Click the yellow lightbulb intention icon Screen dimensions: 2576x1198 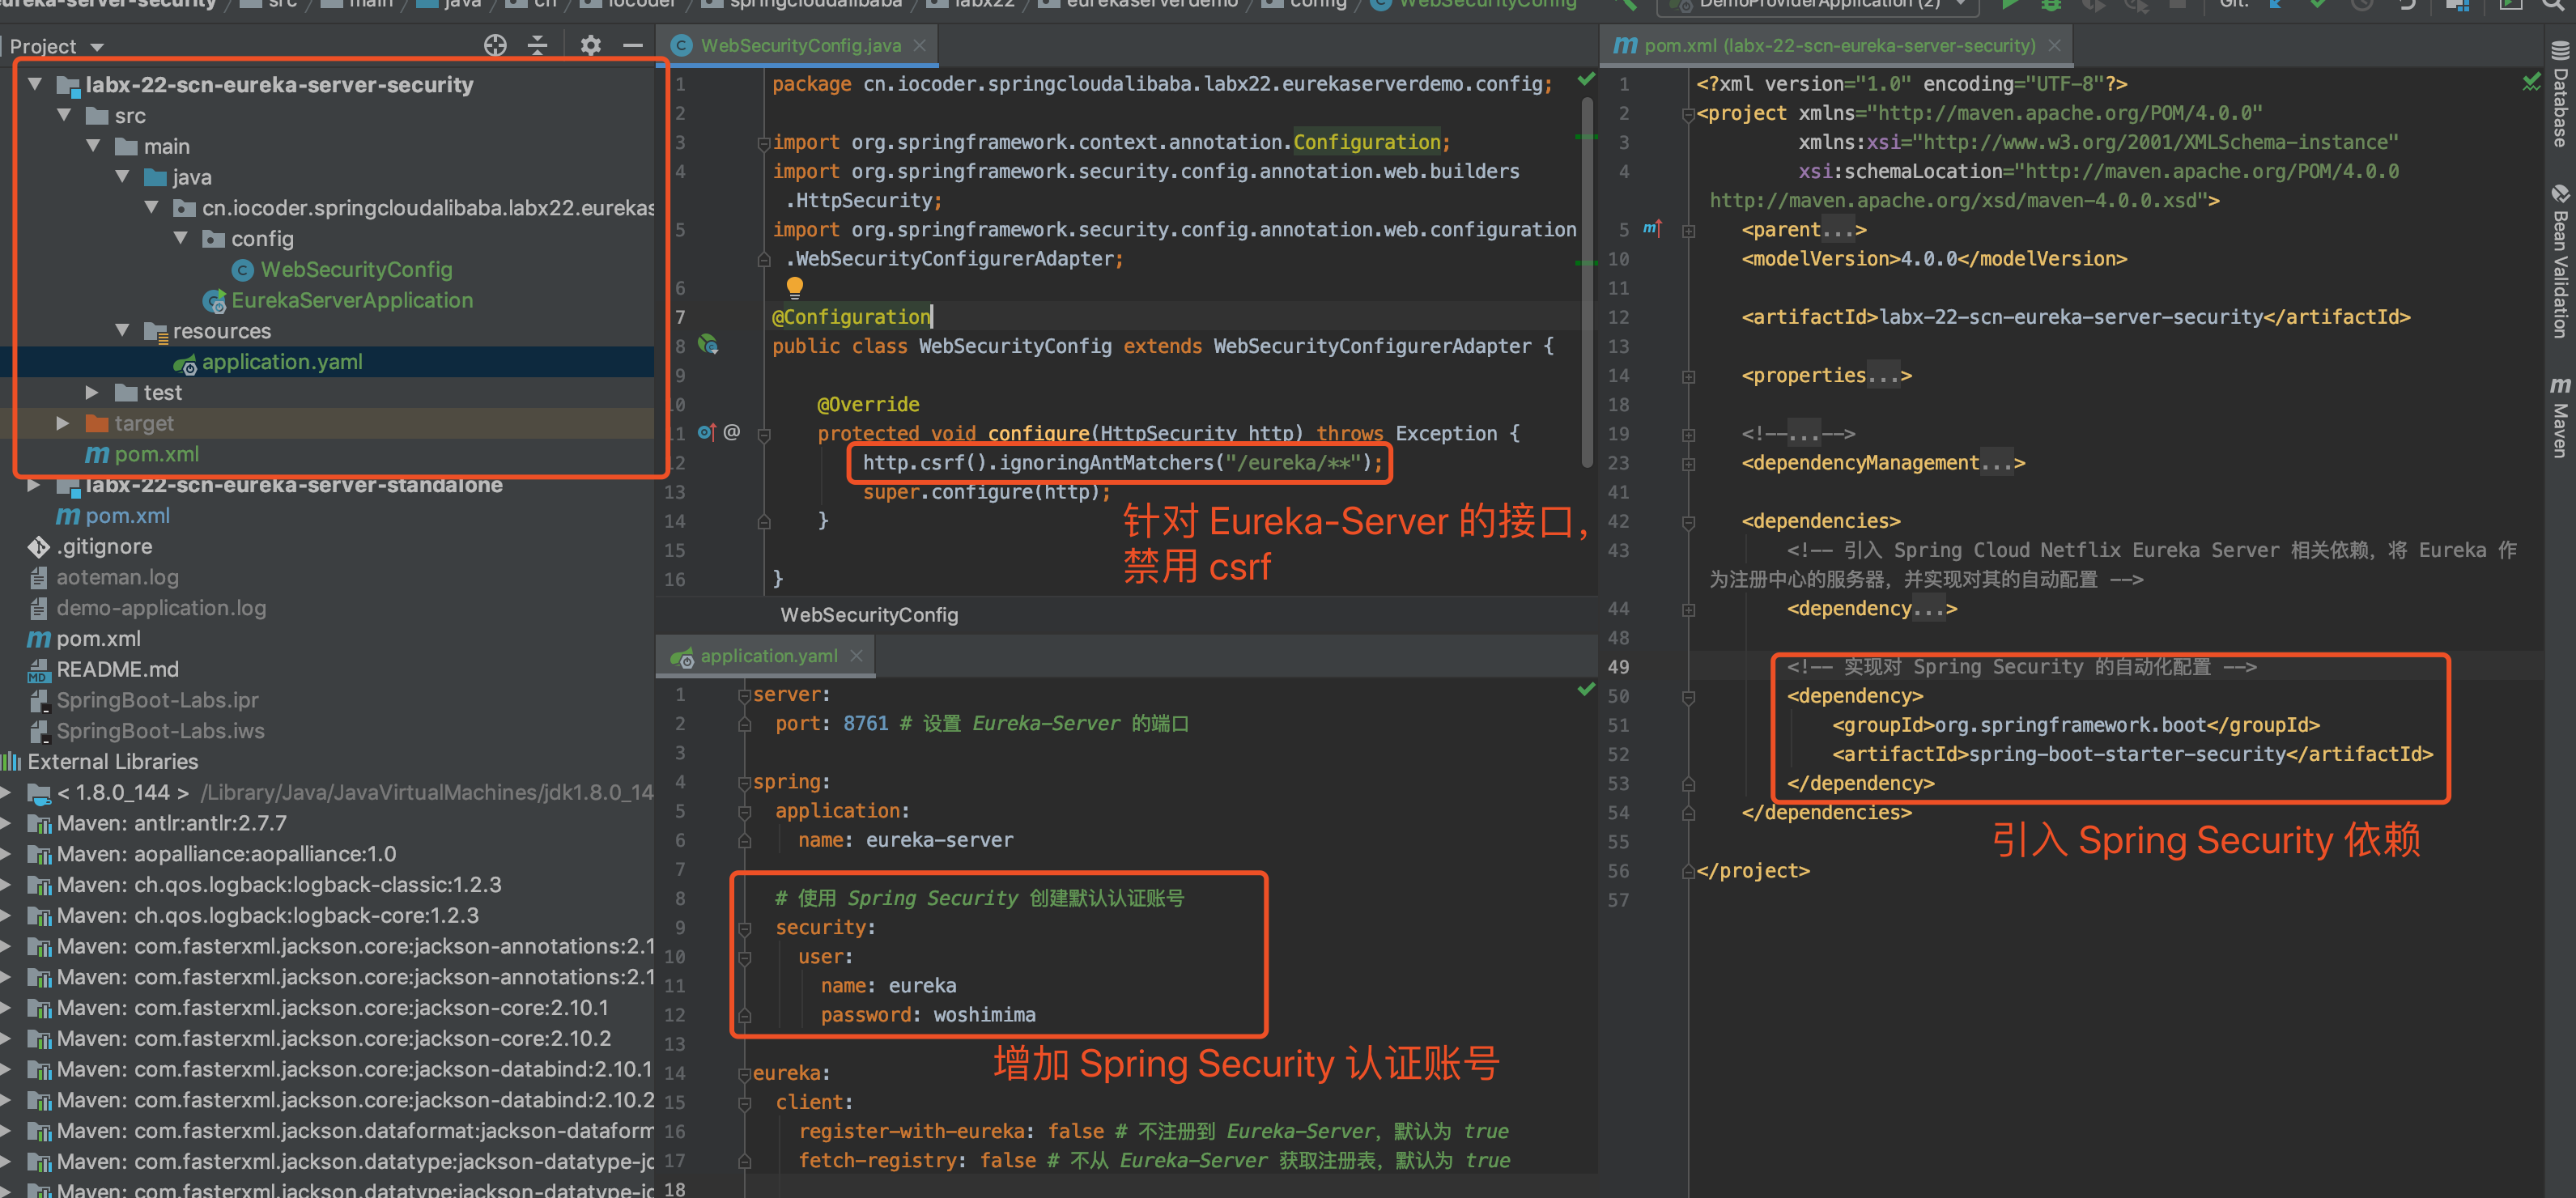coord(794,288)
